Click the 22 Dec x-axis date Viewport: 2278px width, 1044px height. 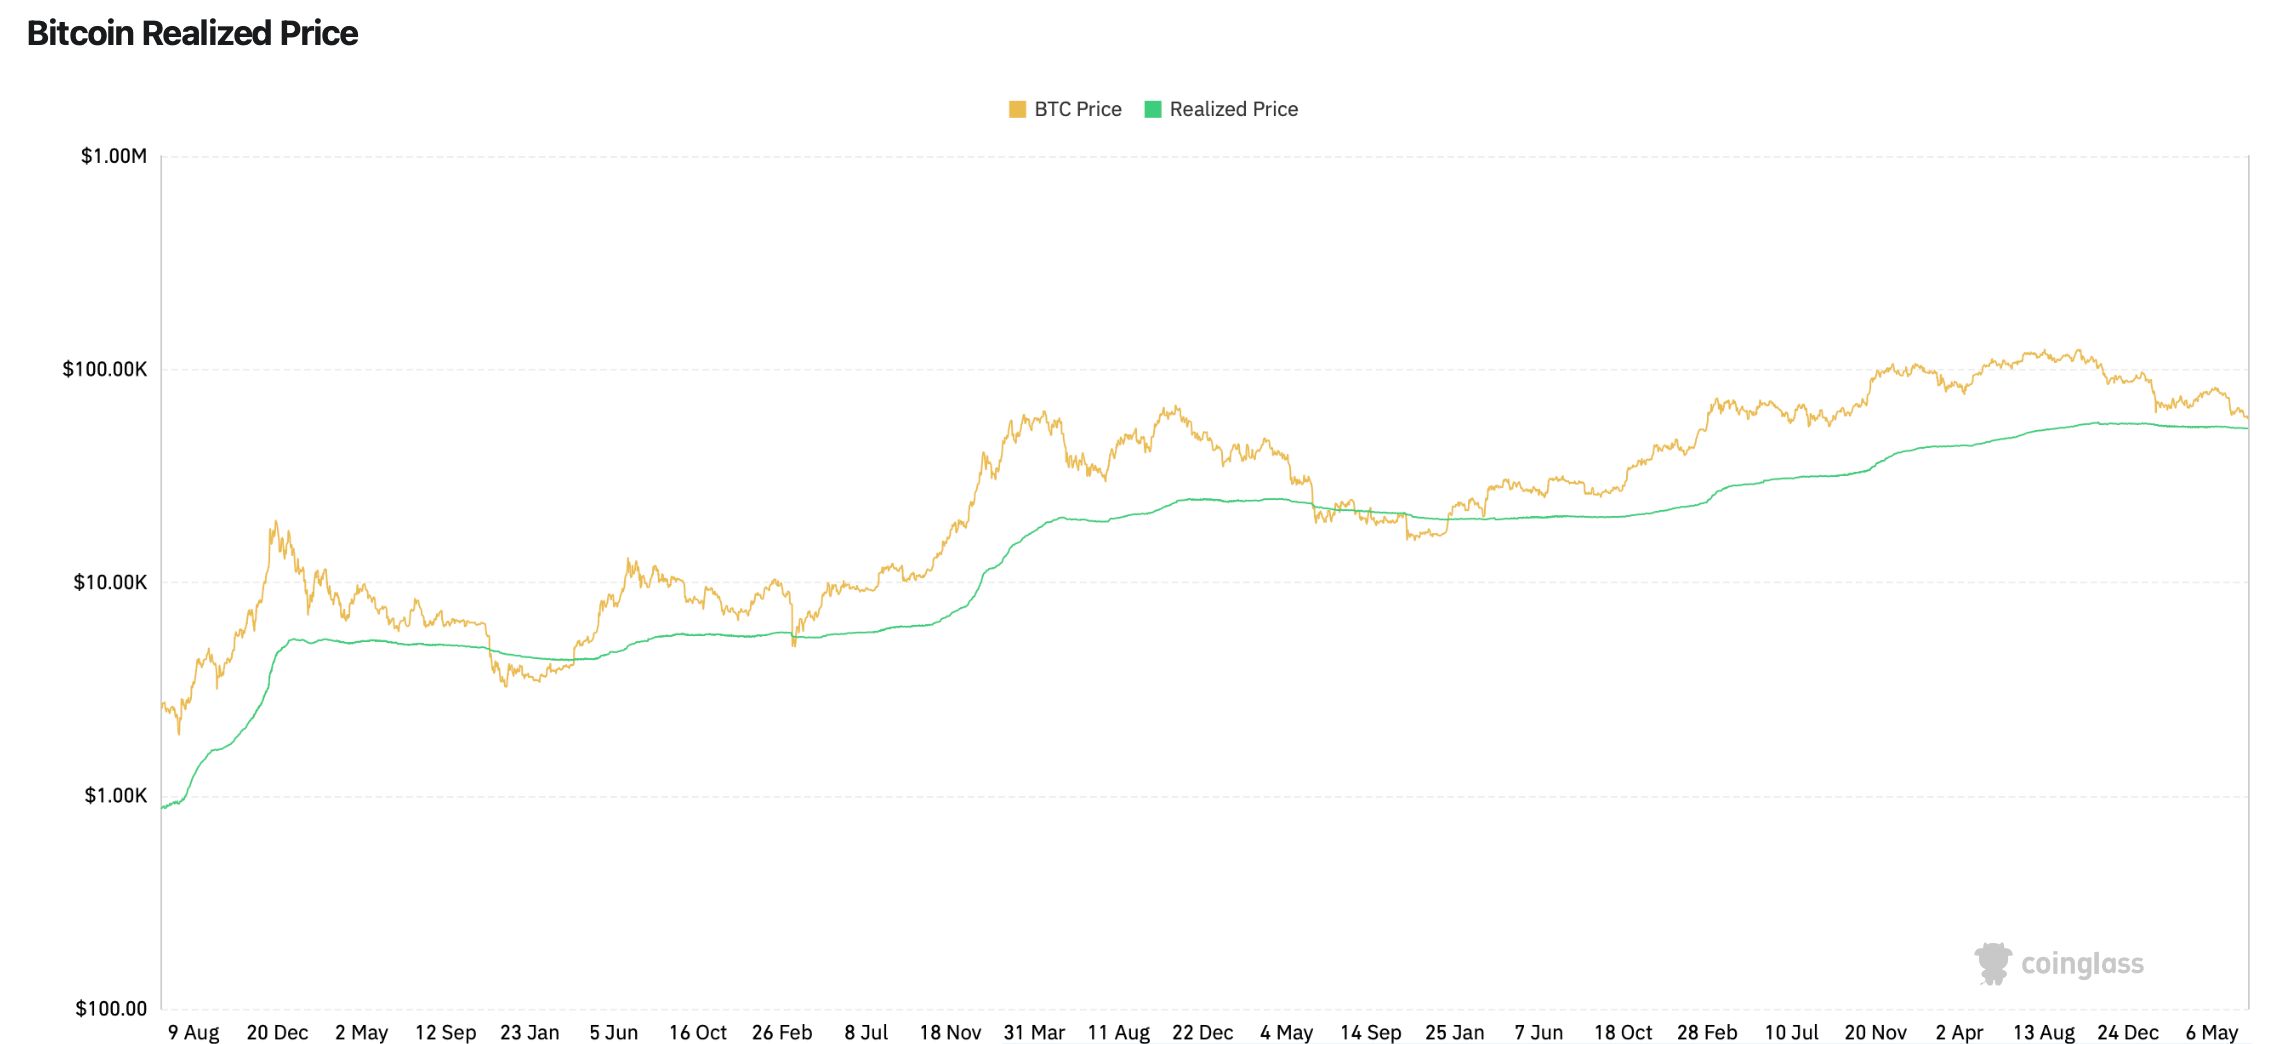point(1203,1032)
